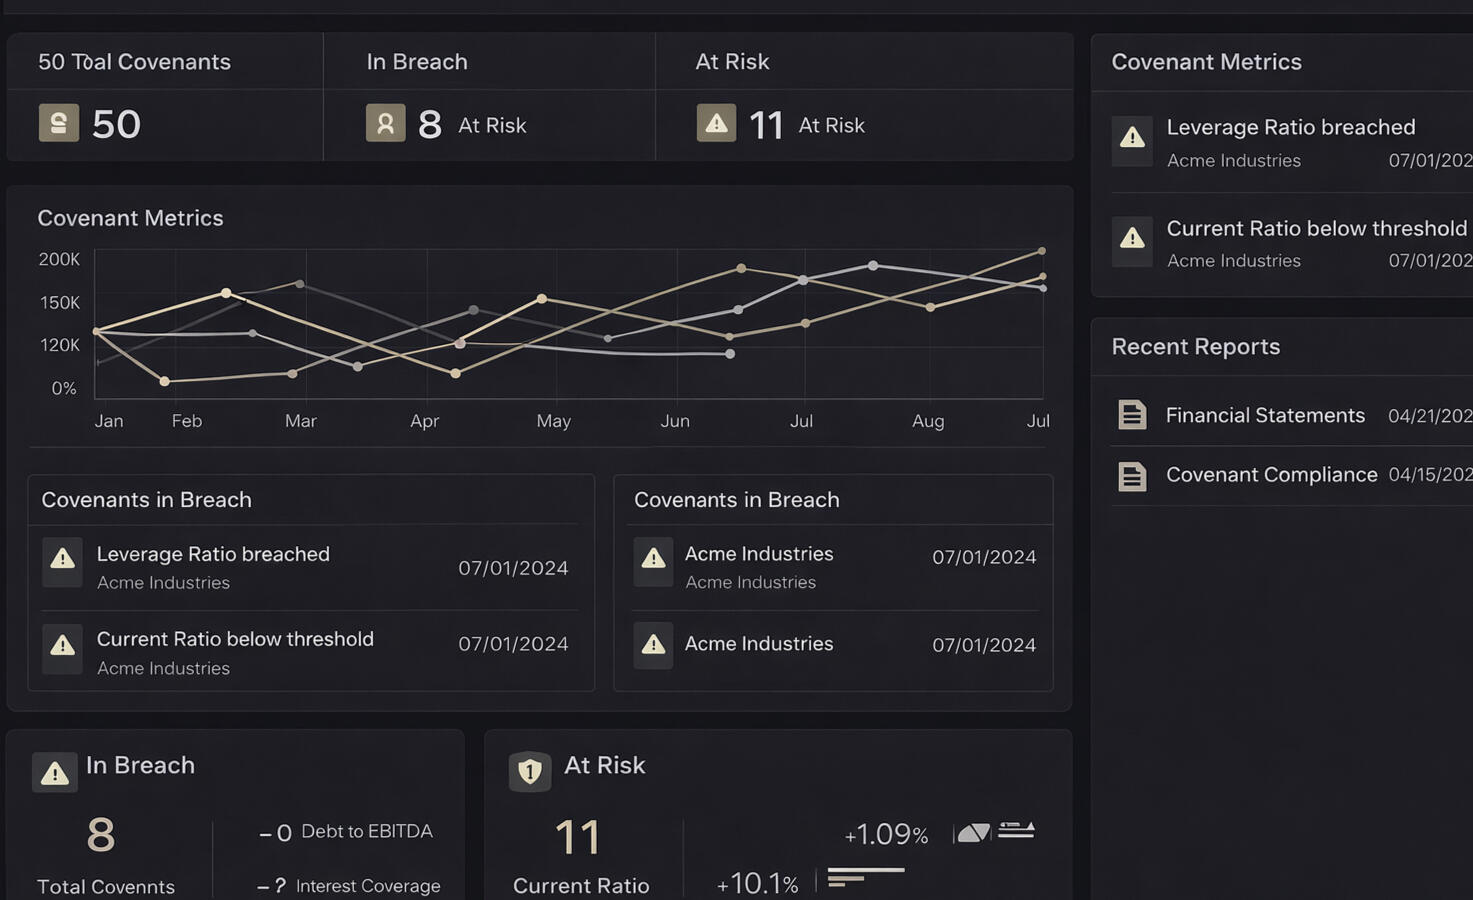Click the person icon beside 8 In Breach

pyautogui.click(x=385, y=123)
